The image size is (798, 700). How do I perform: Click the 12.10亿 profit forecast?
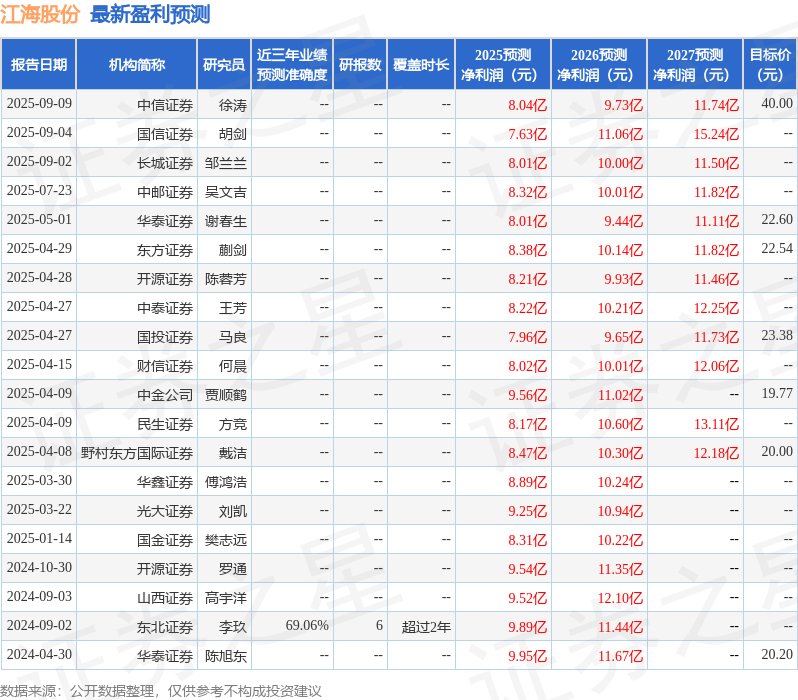point(620,599)
